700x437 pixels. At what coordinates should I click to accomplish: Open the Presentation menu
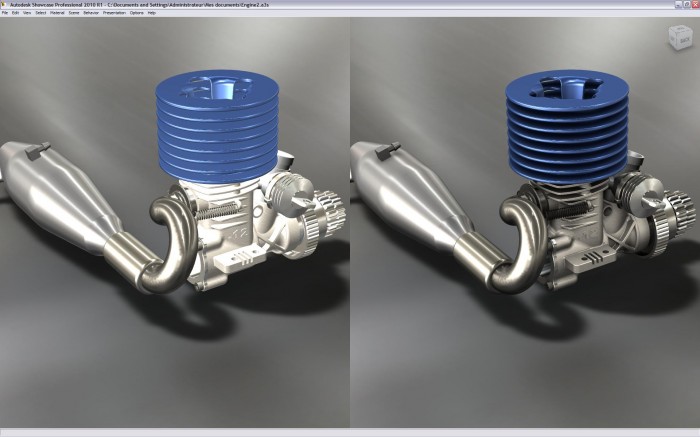(x=114, y=13)
